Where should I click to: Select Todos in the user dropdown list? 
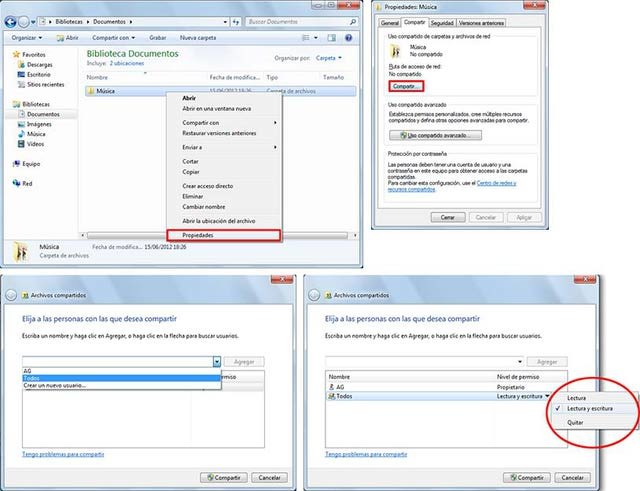tap(122, 378)
